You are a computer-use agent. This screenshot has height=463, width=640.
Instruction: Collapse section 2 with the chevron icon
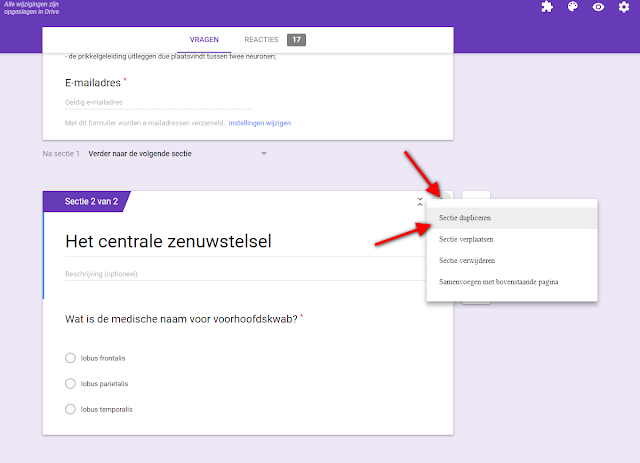[420, 202]
